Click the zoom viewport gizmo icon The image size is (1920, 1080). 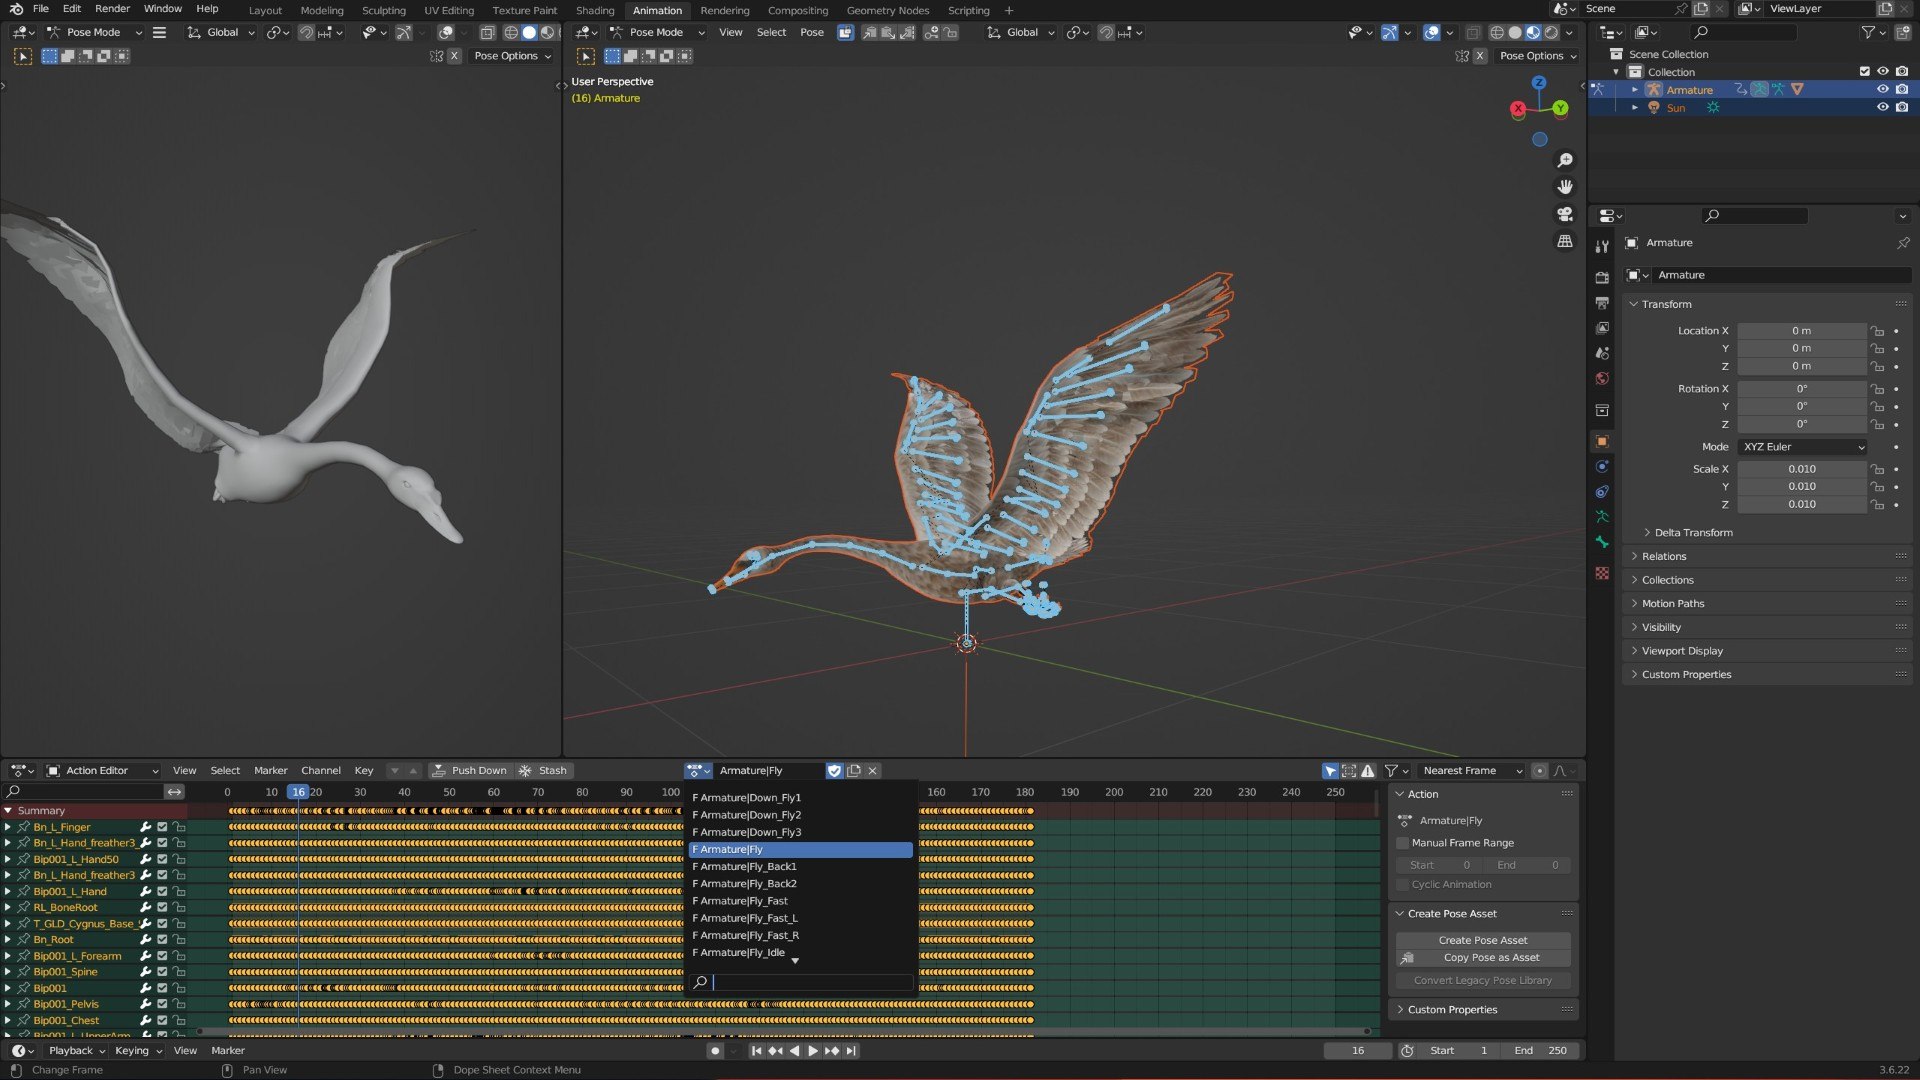click(1565, 160)
